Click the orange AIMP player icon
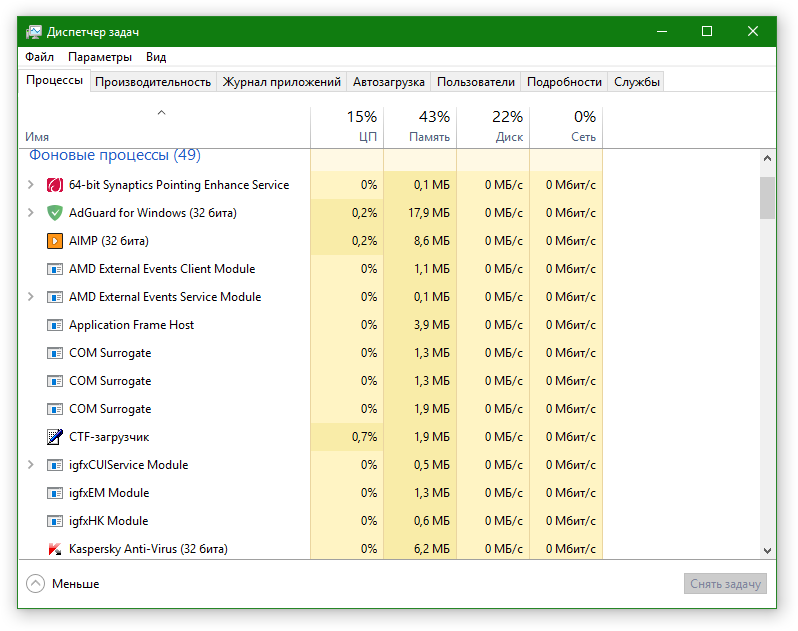Image resolution: width=798 pixels, height=631 pixels. coord(54,241)
